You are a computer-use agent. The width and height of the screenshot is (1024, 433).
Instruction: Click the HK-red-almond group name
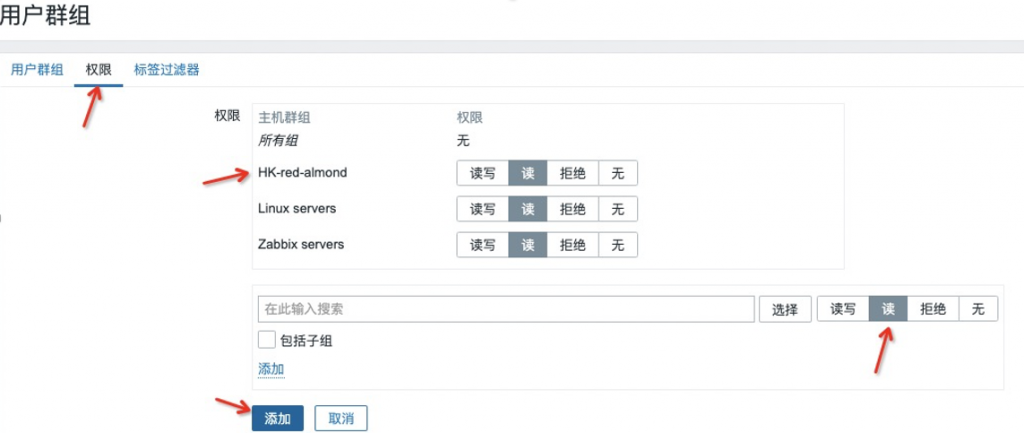tap(303, 173)
